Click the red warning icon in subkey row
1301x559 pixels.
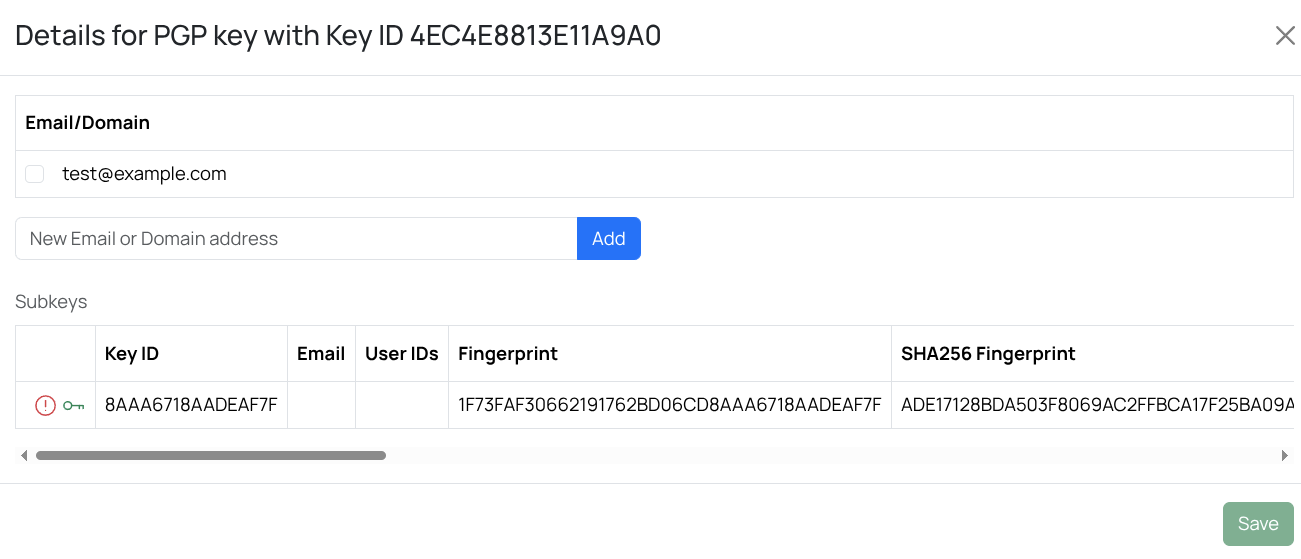[45, 405]
